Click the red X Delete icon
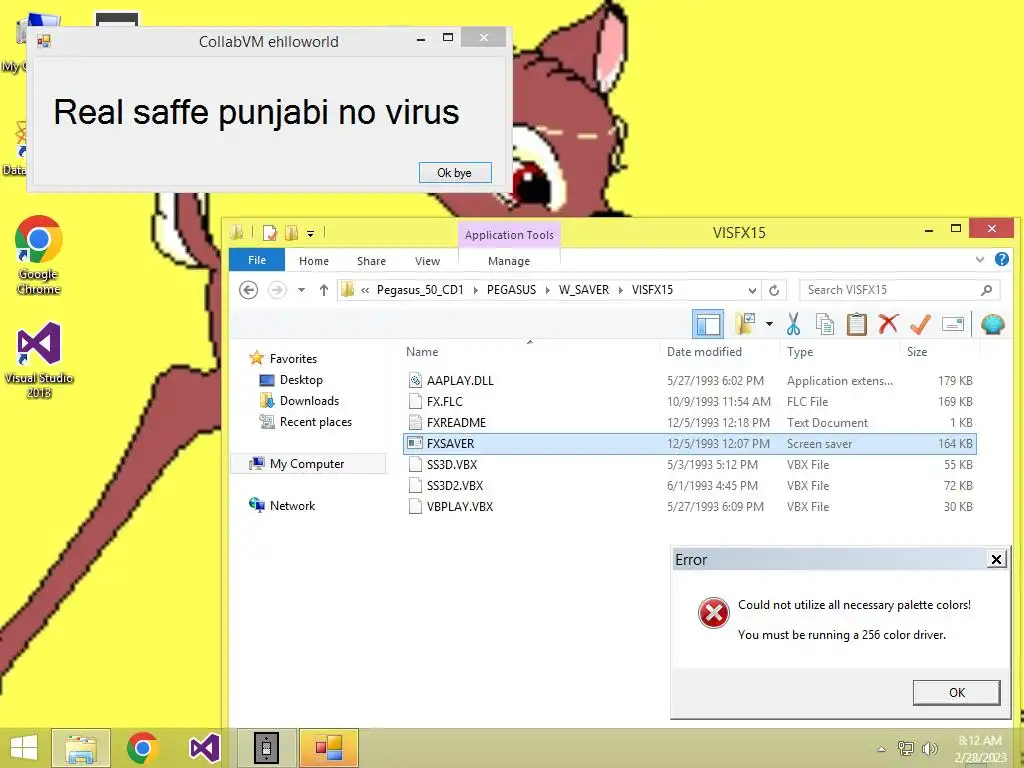The width and height of the screenshot is (1024, 768). tap(888, 324)
